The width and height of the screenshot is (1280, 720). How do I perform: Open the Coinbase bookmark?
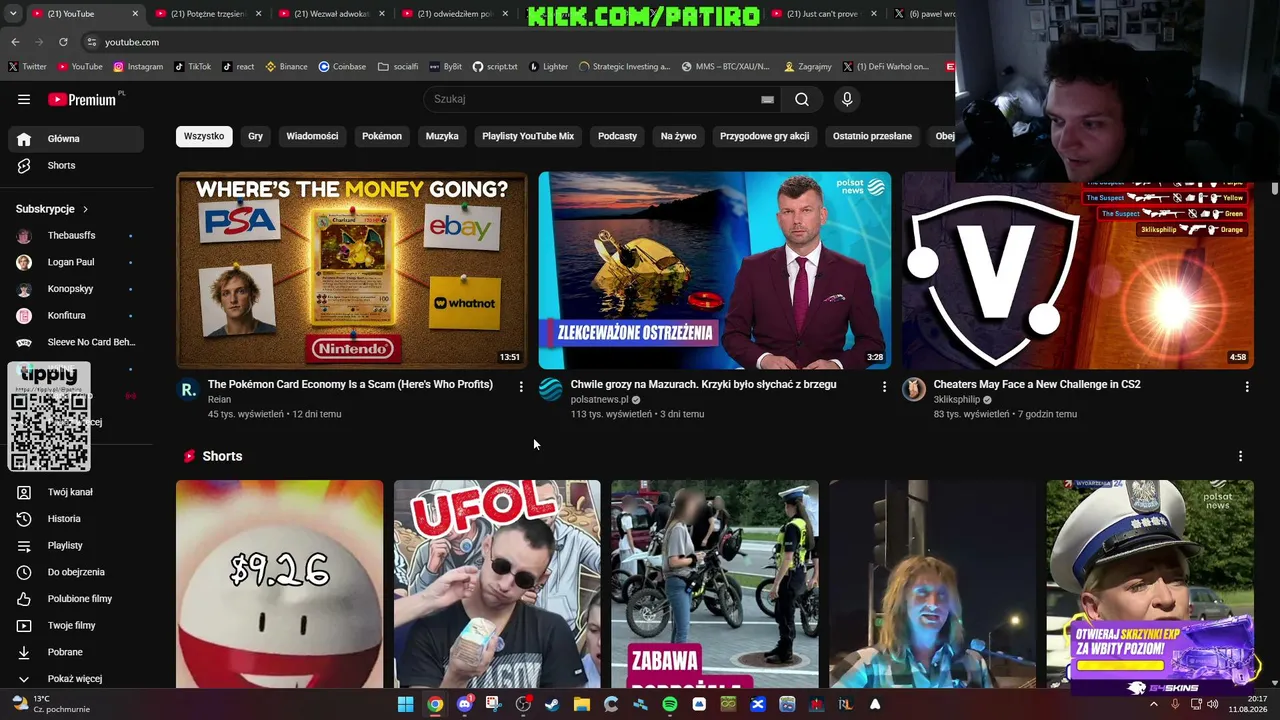coord(342,67)
